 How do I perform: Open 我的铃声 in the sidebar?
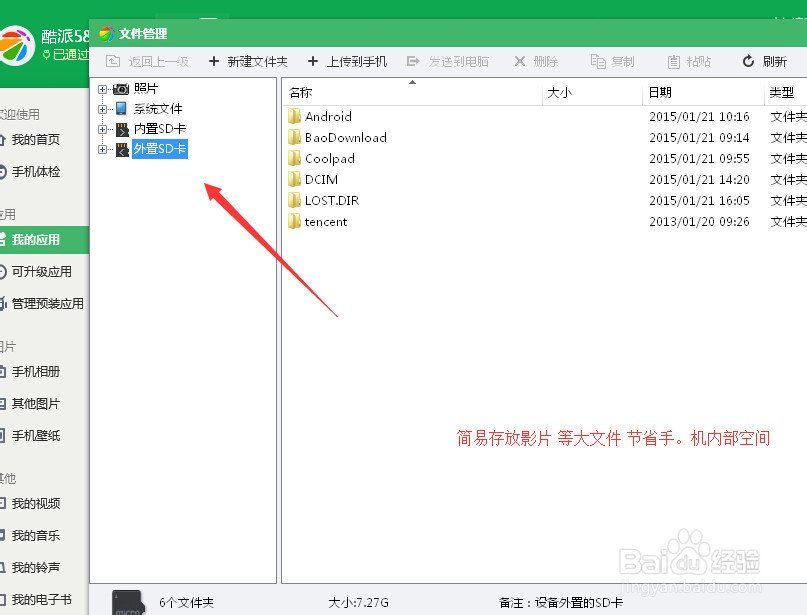36,568
